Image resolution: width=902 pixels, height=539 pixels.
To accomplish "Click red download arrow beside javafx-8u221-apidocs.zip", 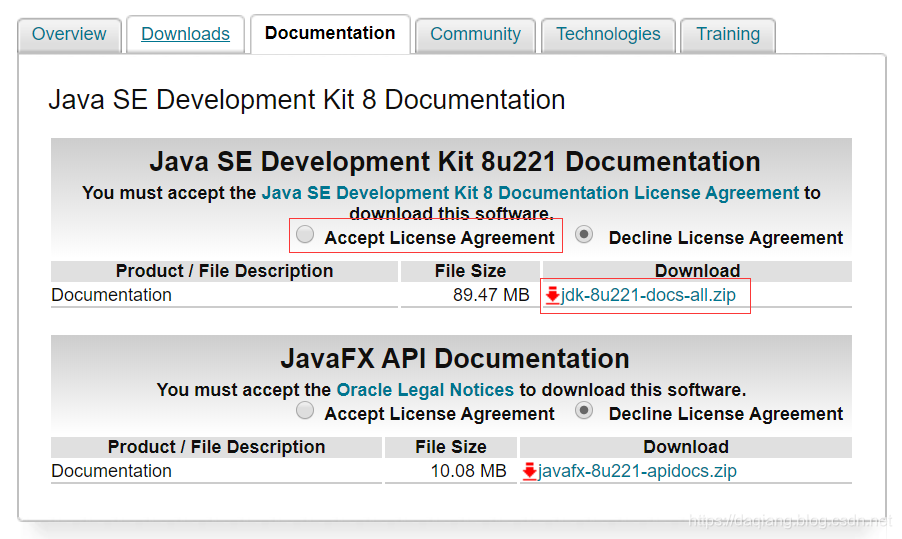I will 529,471.
